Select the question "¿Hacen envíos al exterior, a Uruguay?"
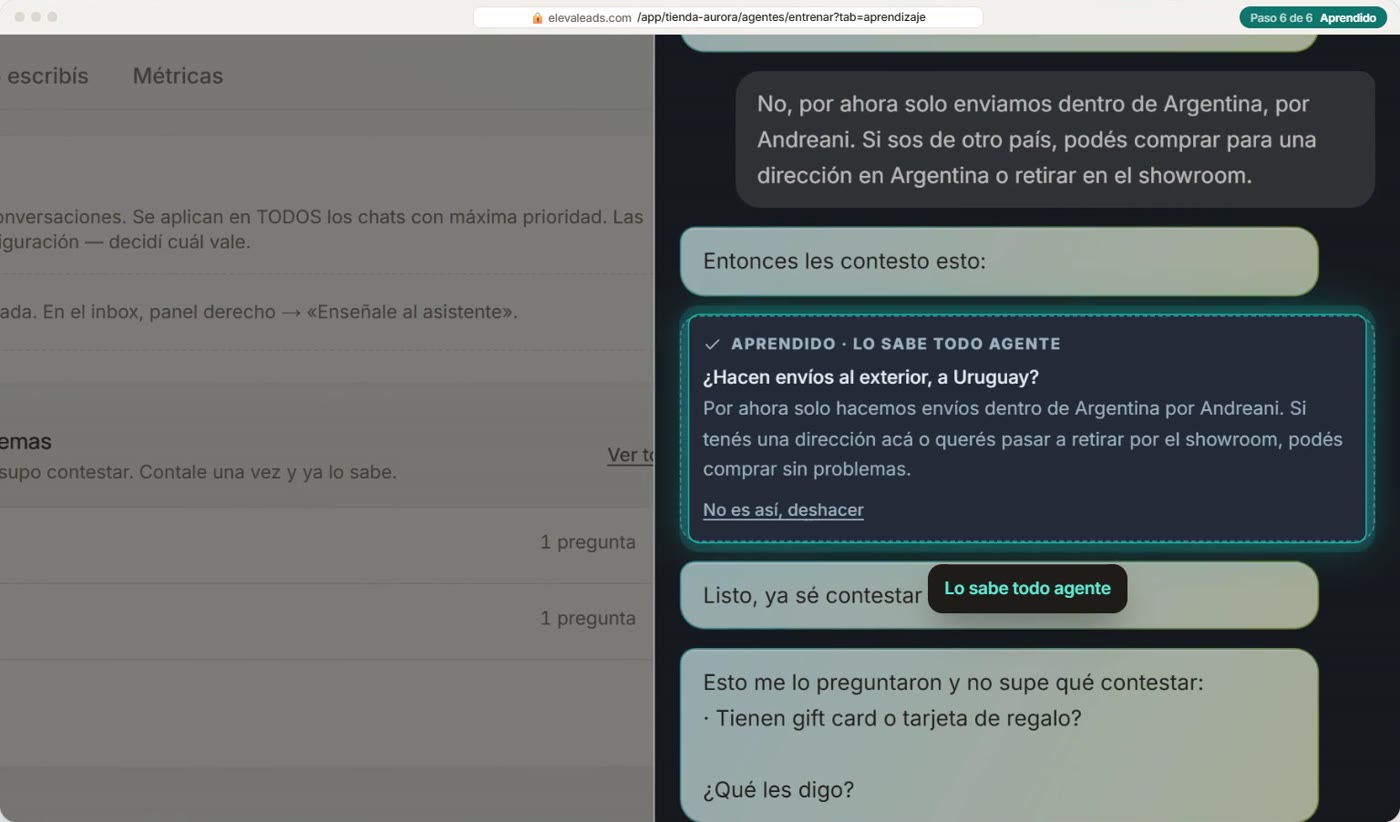The height and width of the screenshot is (822, 1400). 871,377
